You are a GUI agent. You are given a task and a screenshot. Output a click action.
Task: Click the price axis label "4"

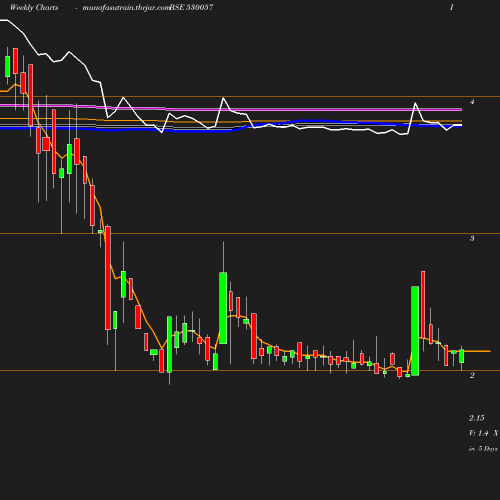pos(472,102)
